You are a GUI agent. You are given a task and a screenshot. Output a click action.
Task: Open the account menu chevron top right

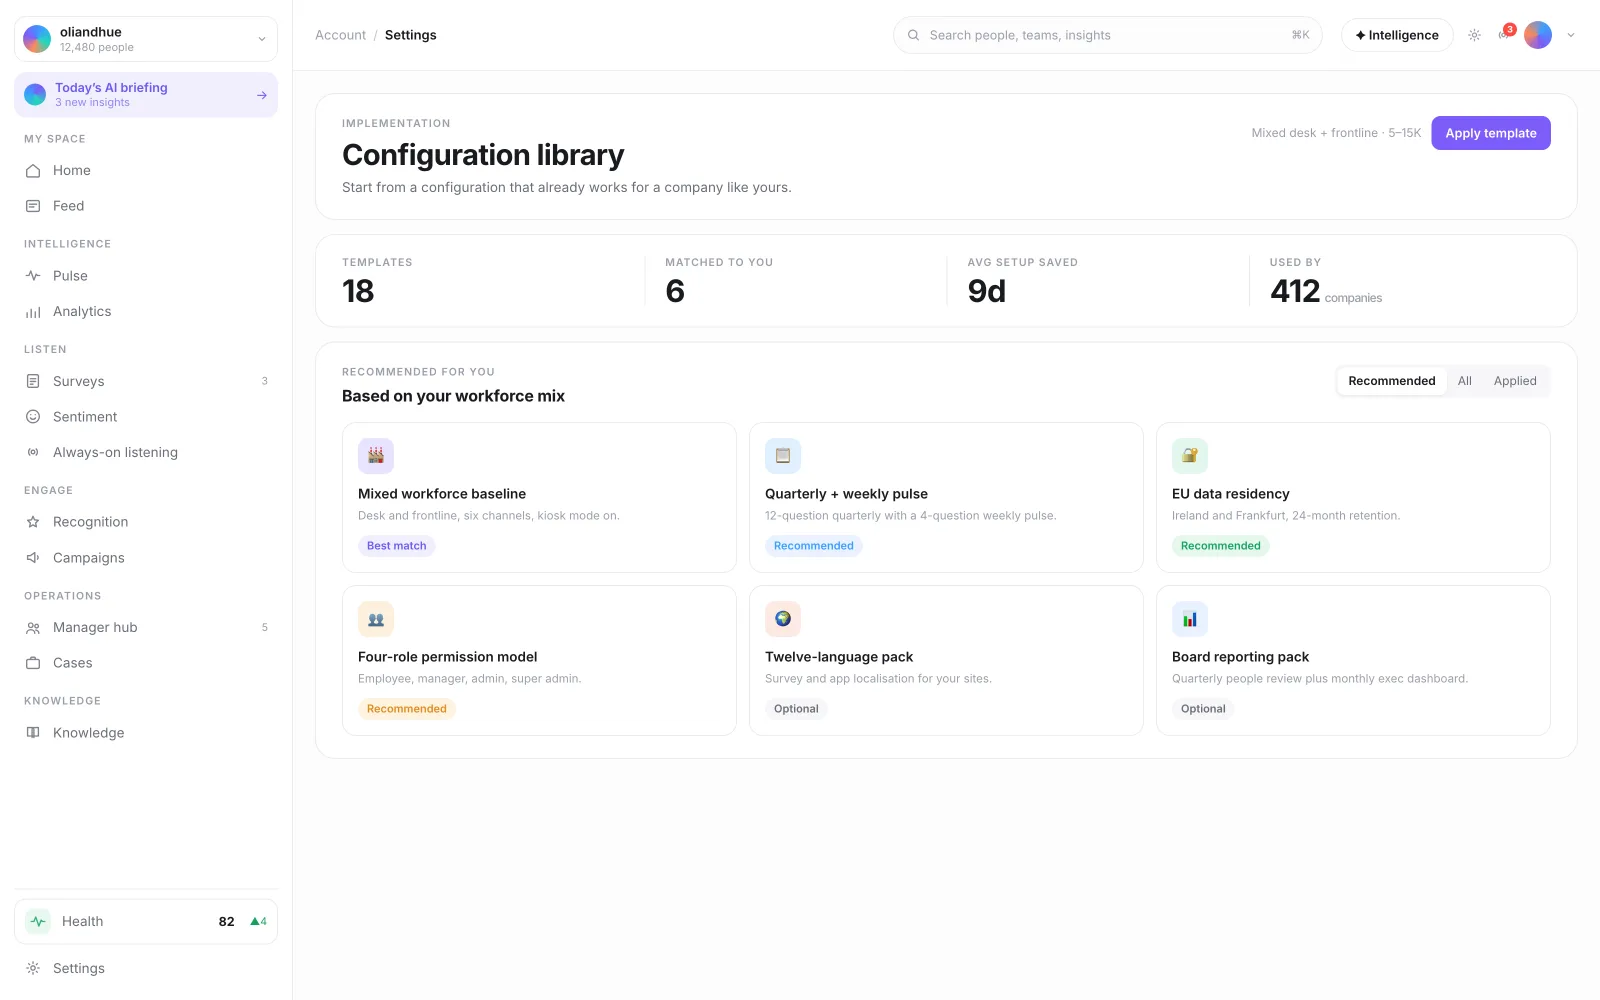(1571, 35)
